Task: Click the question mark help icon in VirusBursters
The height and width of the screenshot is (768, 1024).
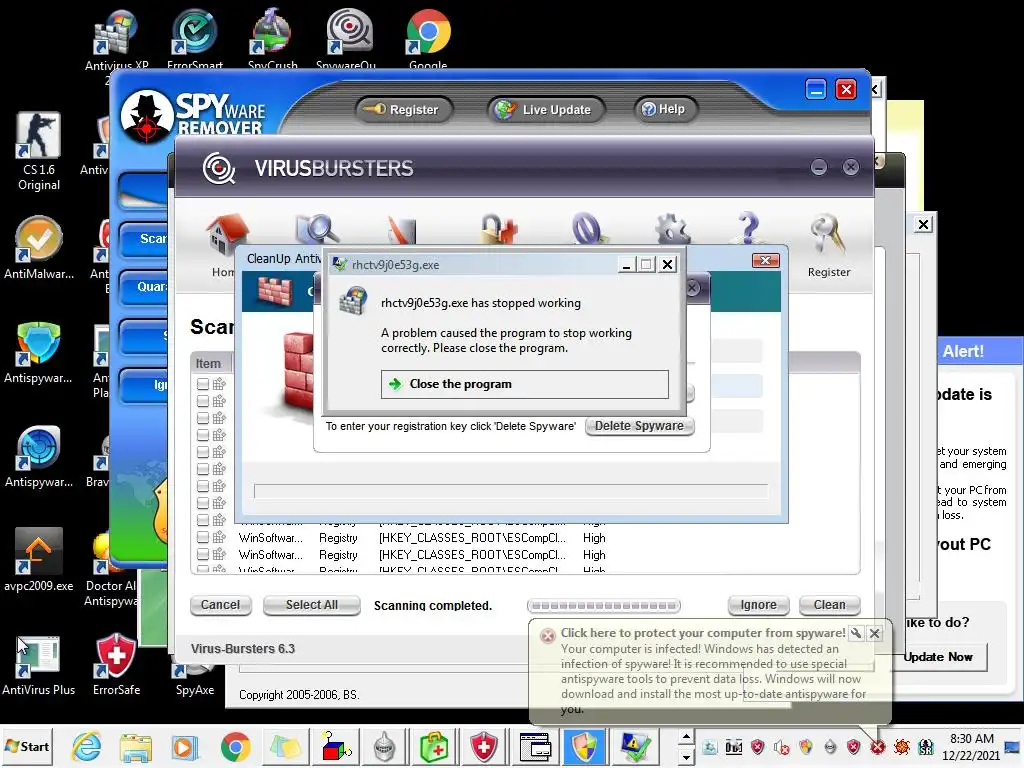Action: click(748, 230)
